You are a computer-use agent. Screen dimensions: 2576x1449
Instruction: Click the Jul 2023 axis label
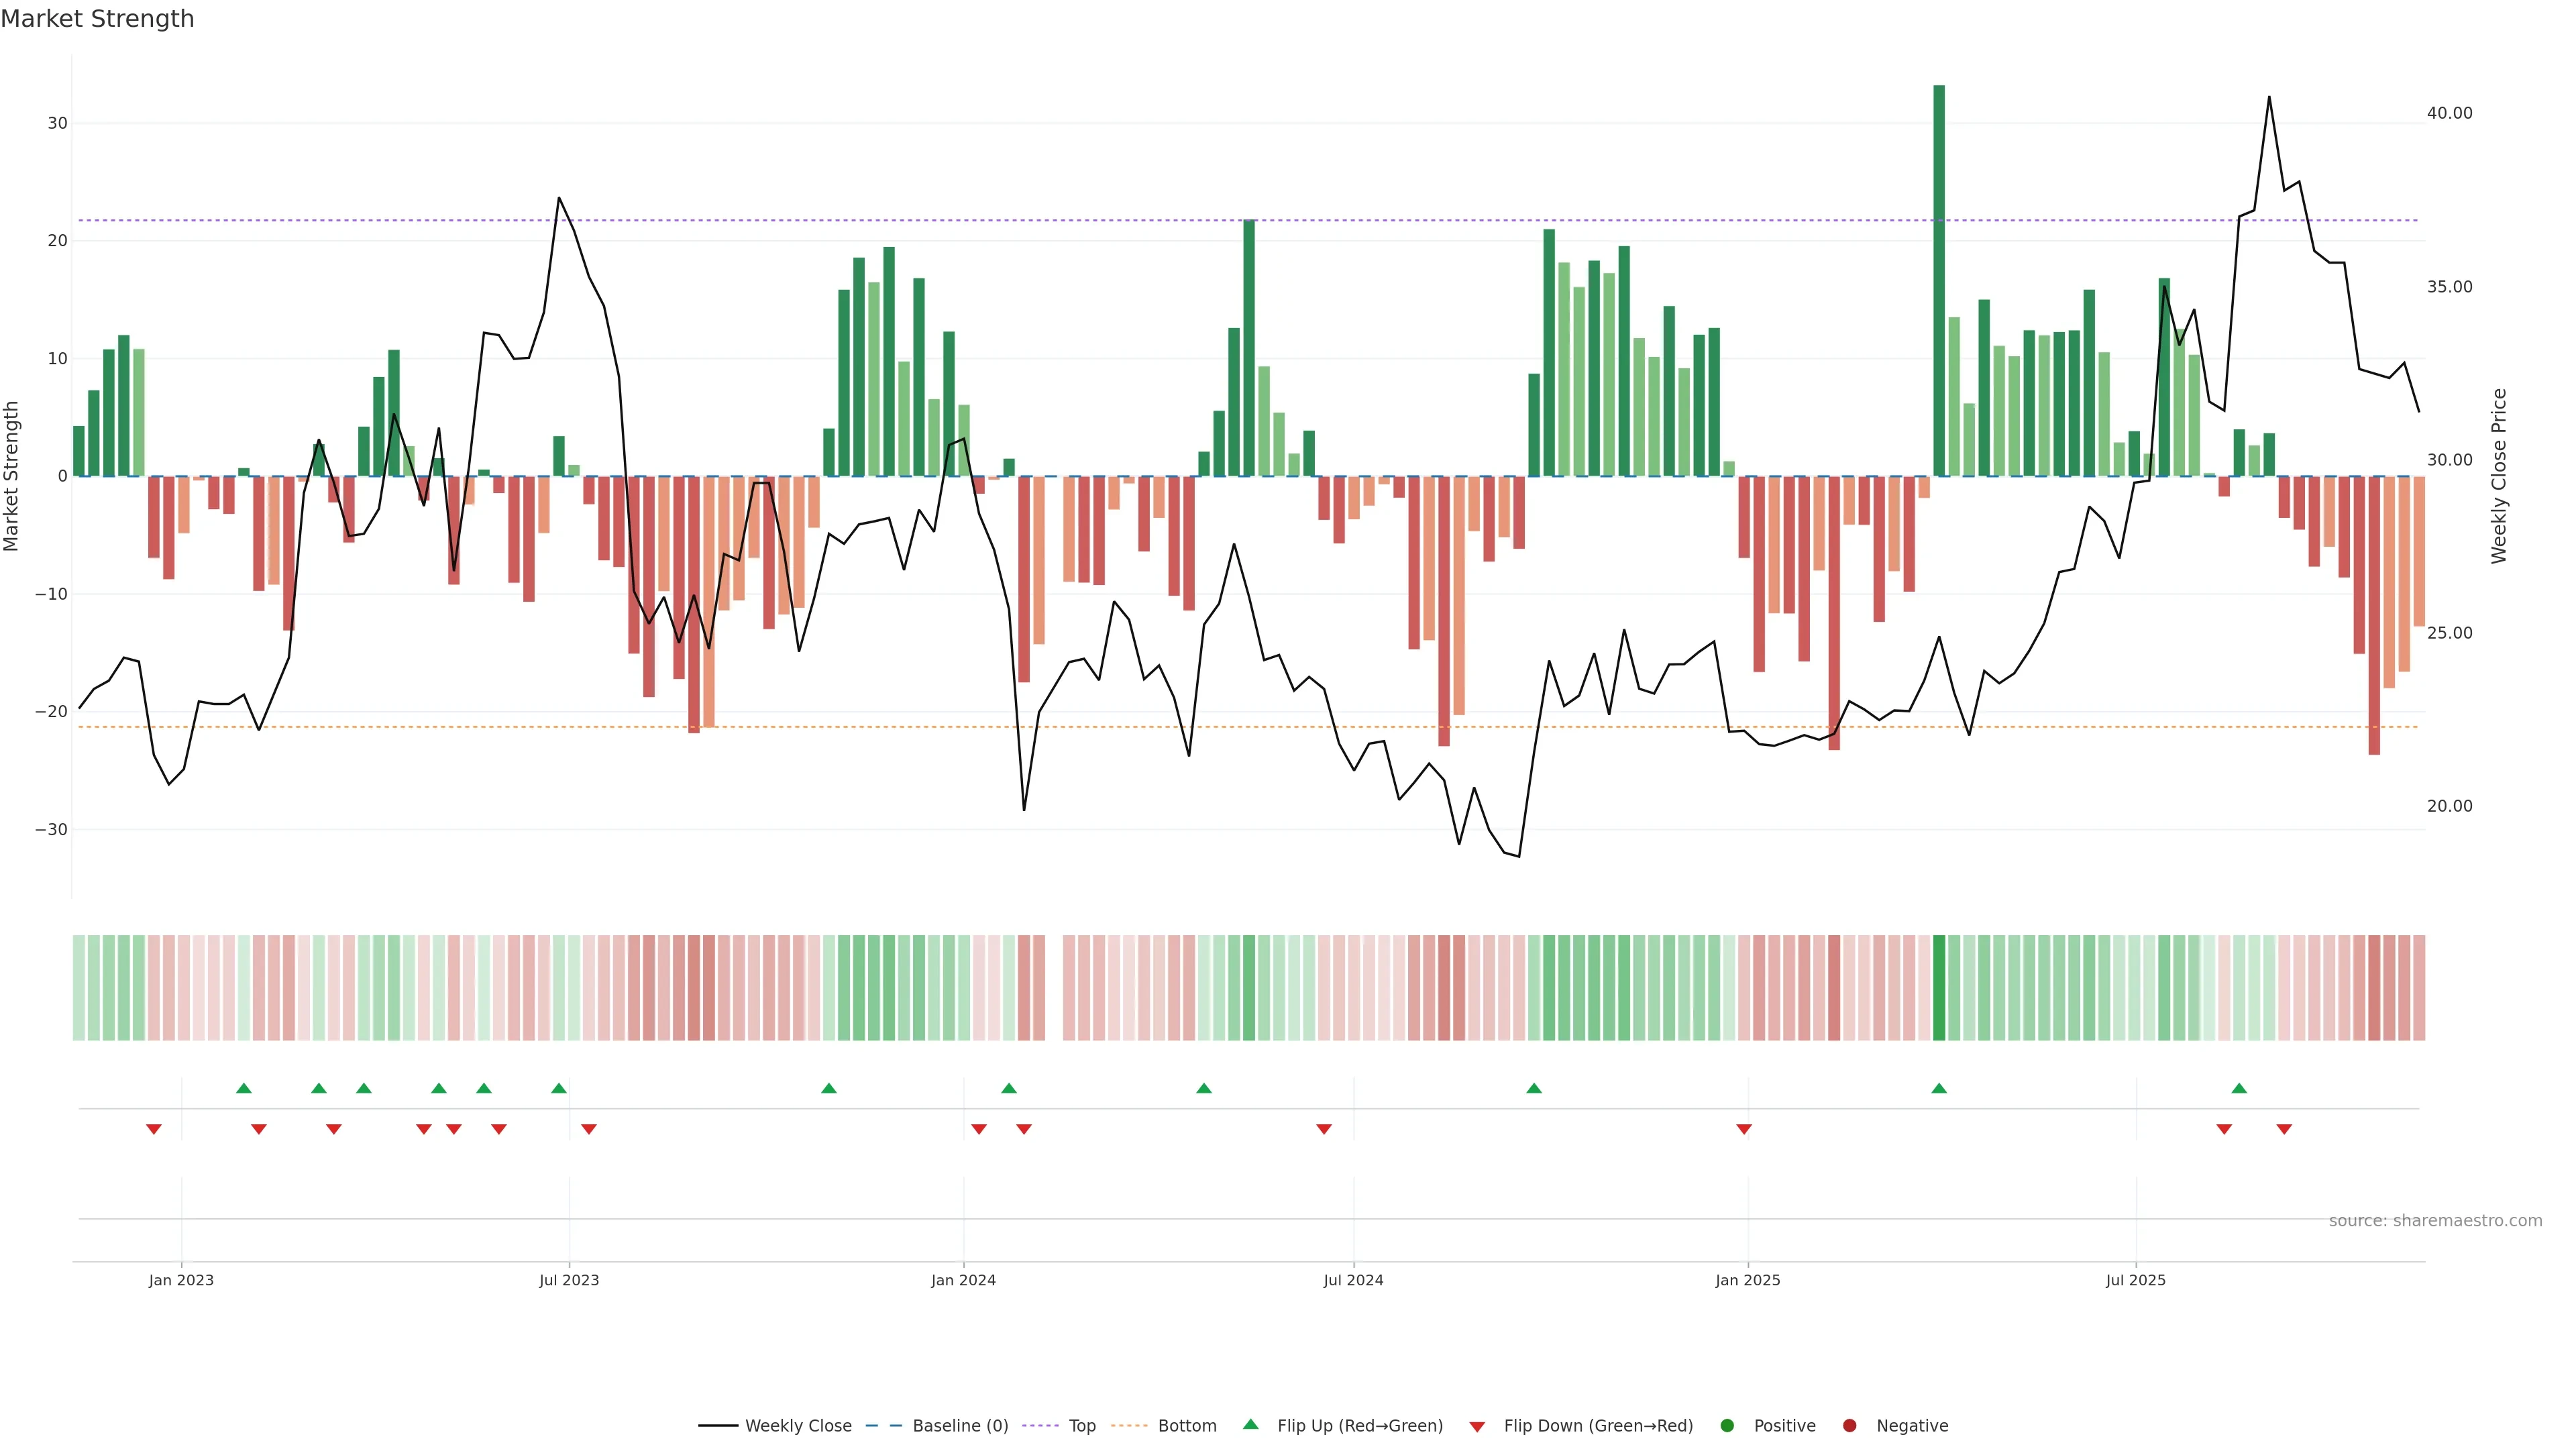tap(569, 1280)
